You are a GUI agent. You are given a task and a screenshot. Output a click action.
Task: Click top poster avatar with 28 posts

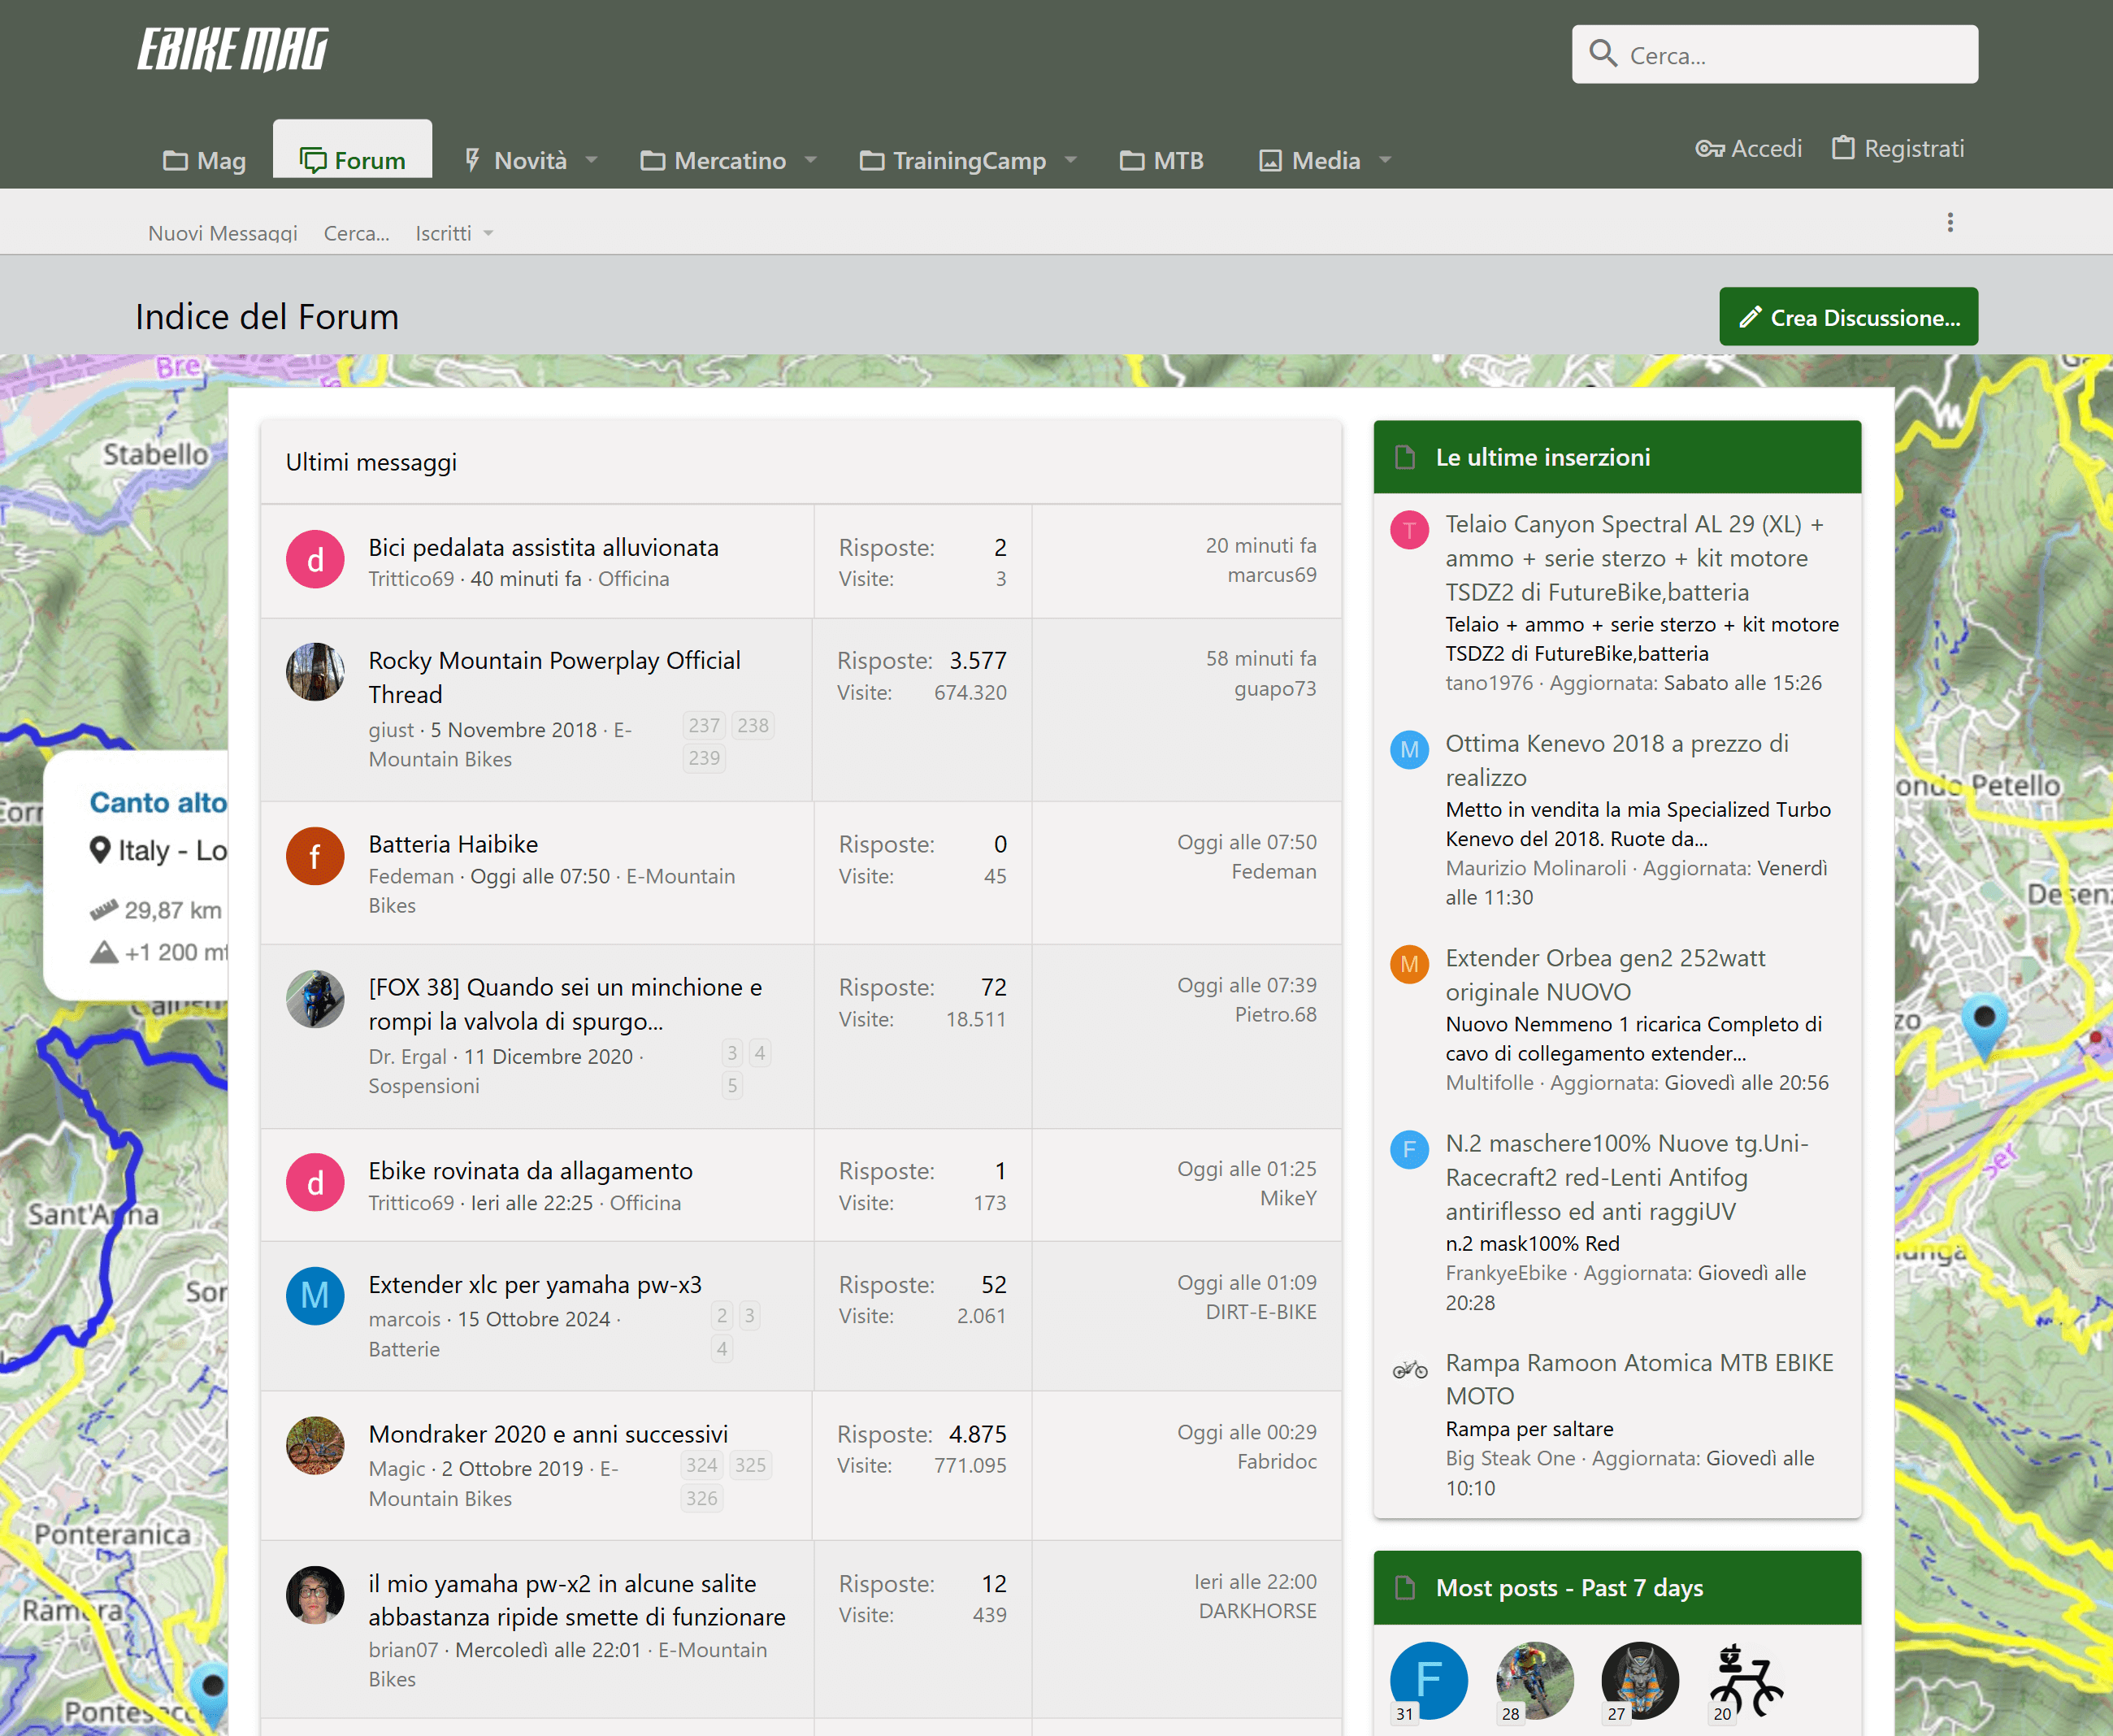pos(1534,1681)
